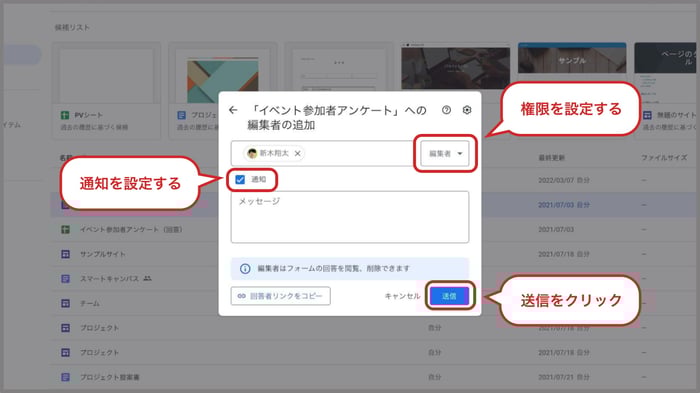Toggle the 通知 checkbox
Image resolution: width=700 pixels, height=393 pixels.
click(240, 180)
